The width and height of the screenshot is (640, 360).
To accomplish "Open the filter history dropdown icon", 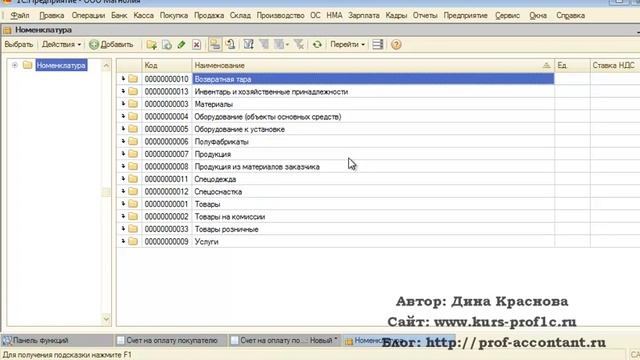I will pyautogui.click(x=281, y=44).
